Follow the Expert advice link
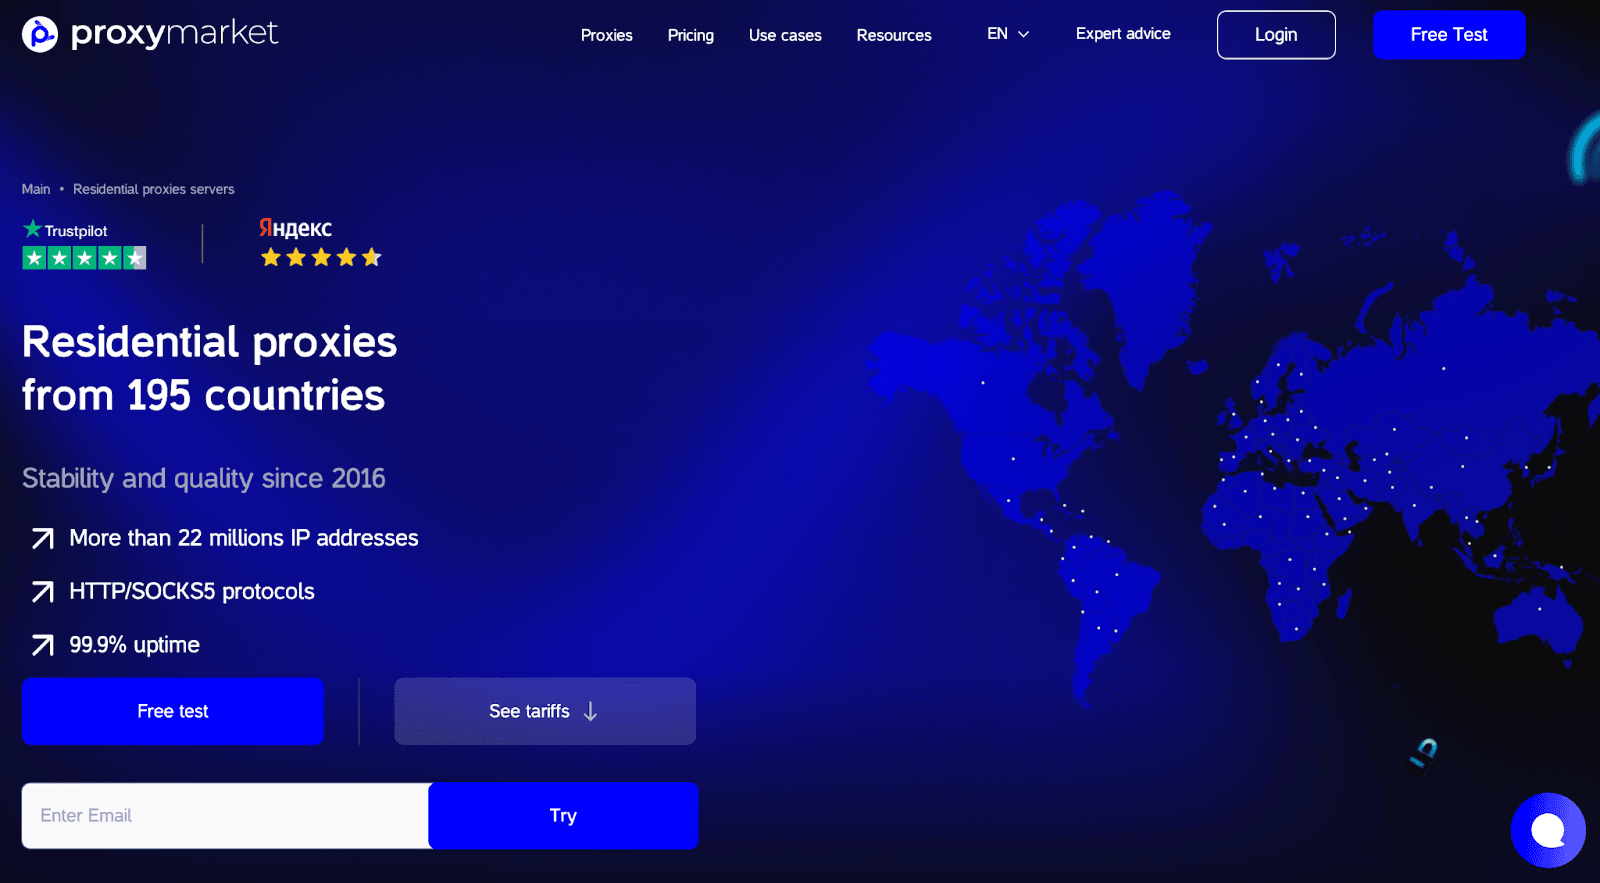This screenshot has height=883, width=1600. coord(1123,34)
